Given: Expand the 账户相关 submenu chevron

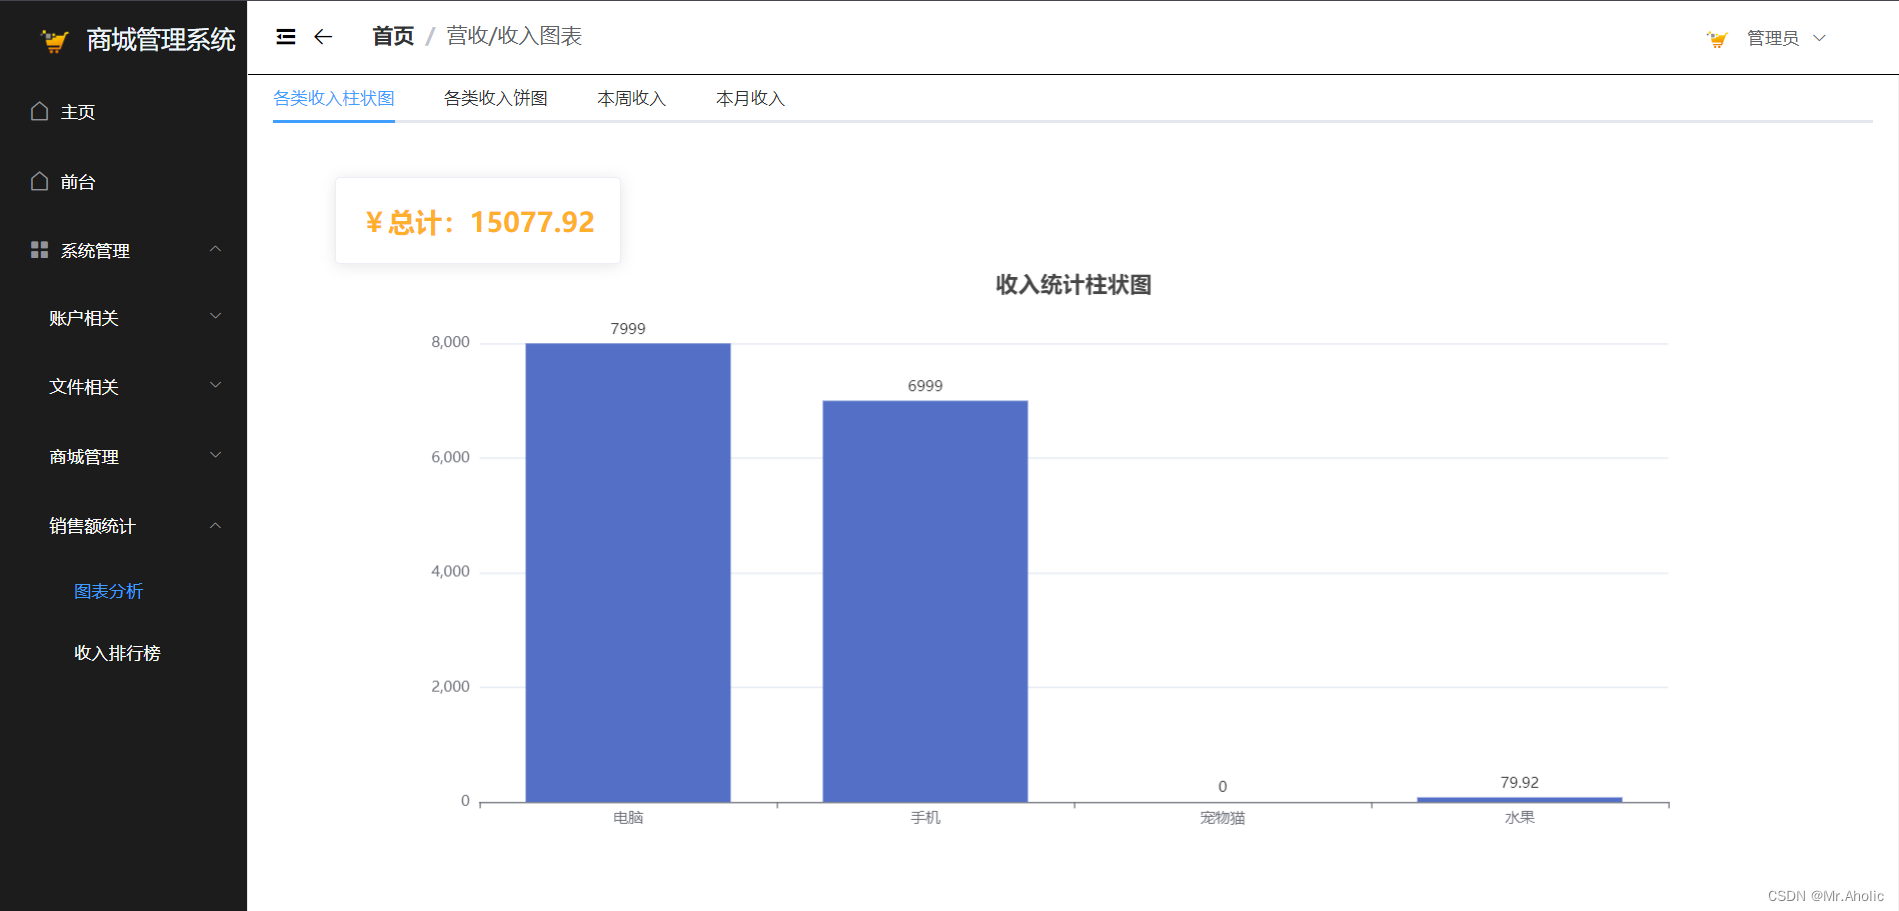Looking at the screenshot, I should 215,317.
